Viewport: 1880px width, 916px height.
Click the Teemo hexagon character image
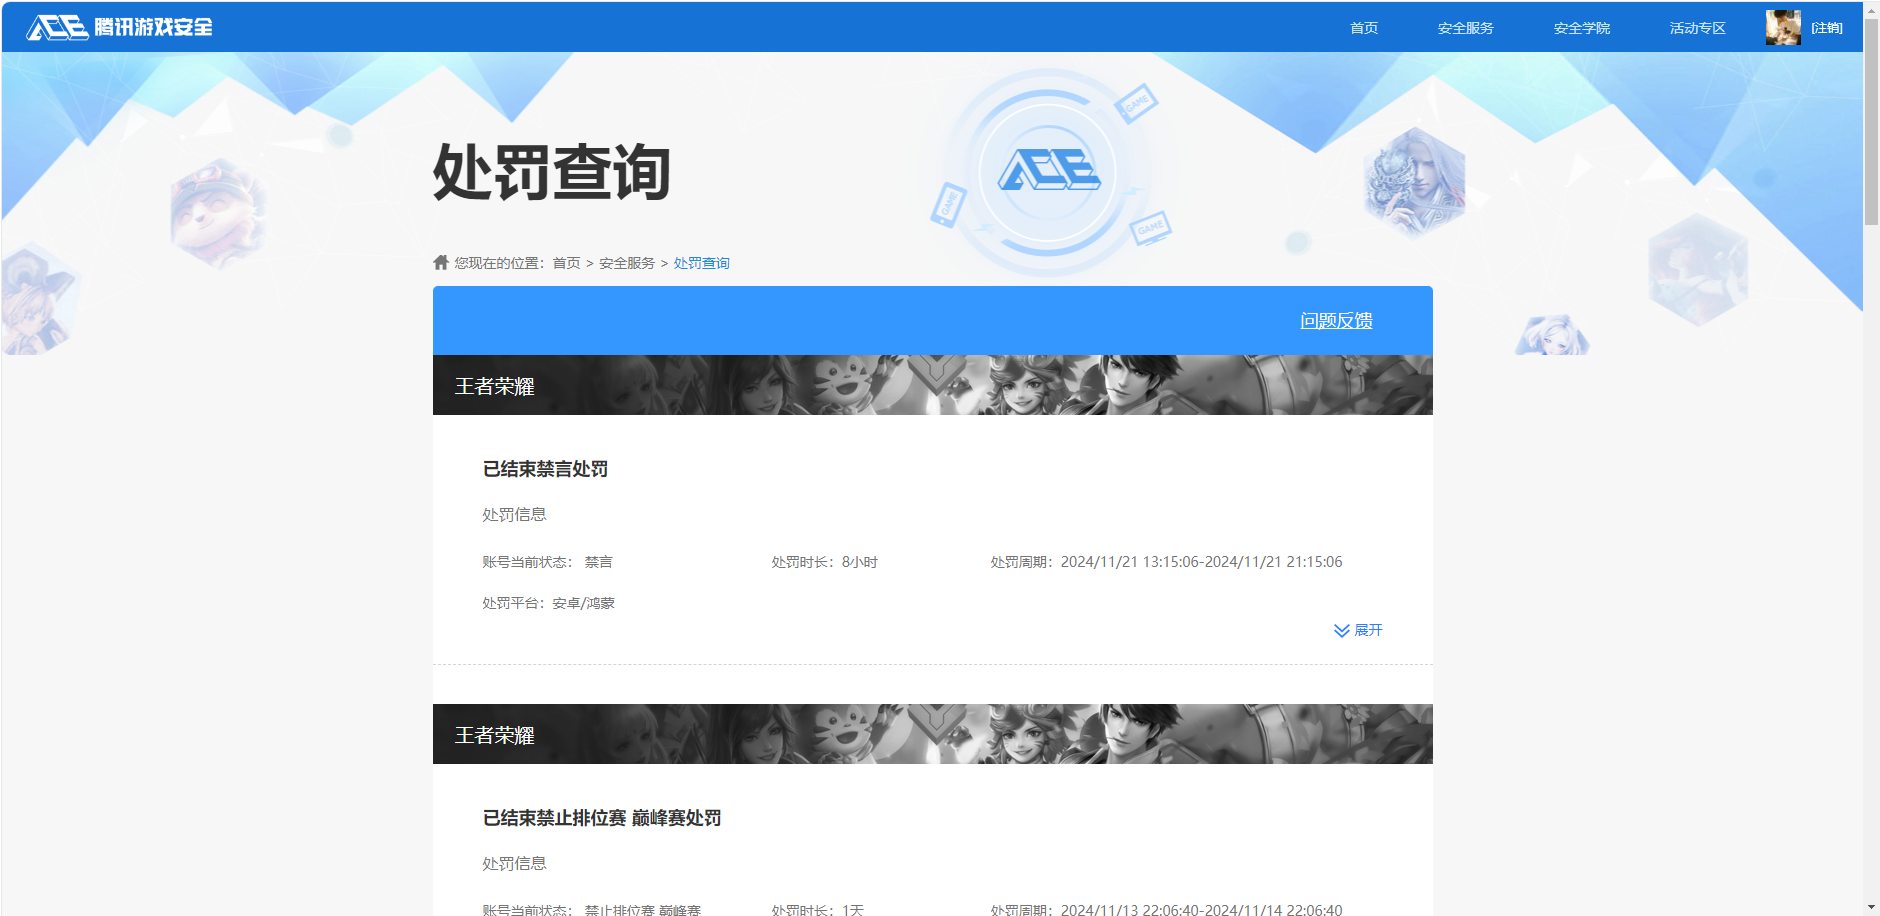(216, 213)
